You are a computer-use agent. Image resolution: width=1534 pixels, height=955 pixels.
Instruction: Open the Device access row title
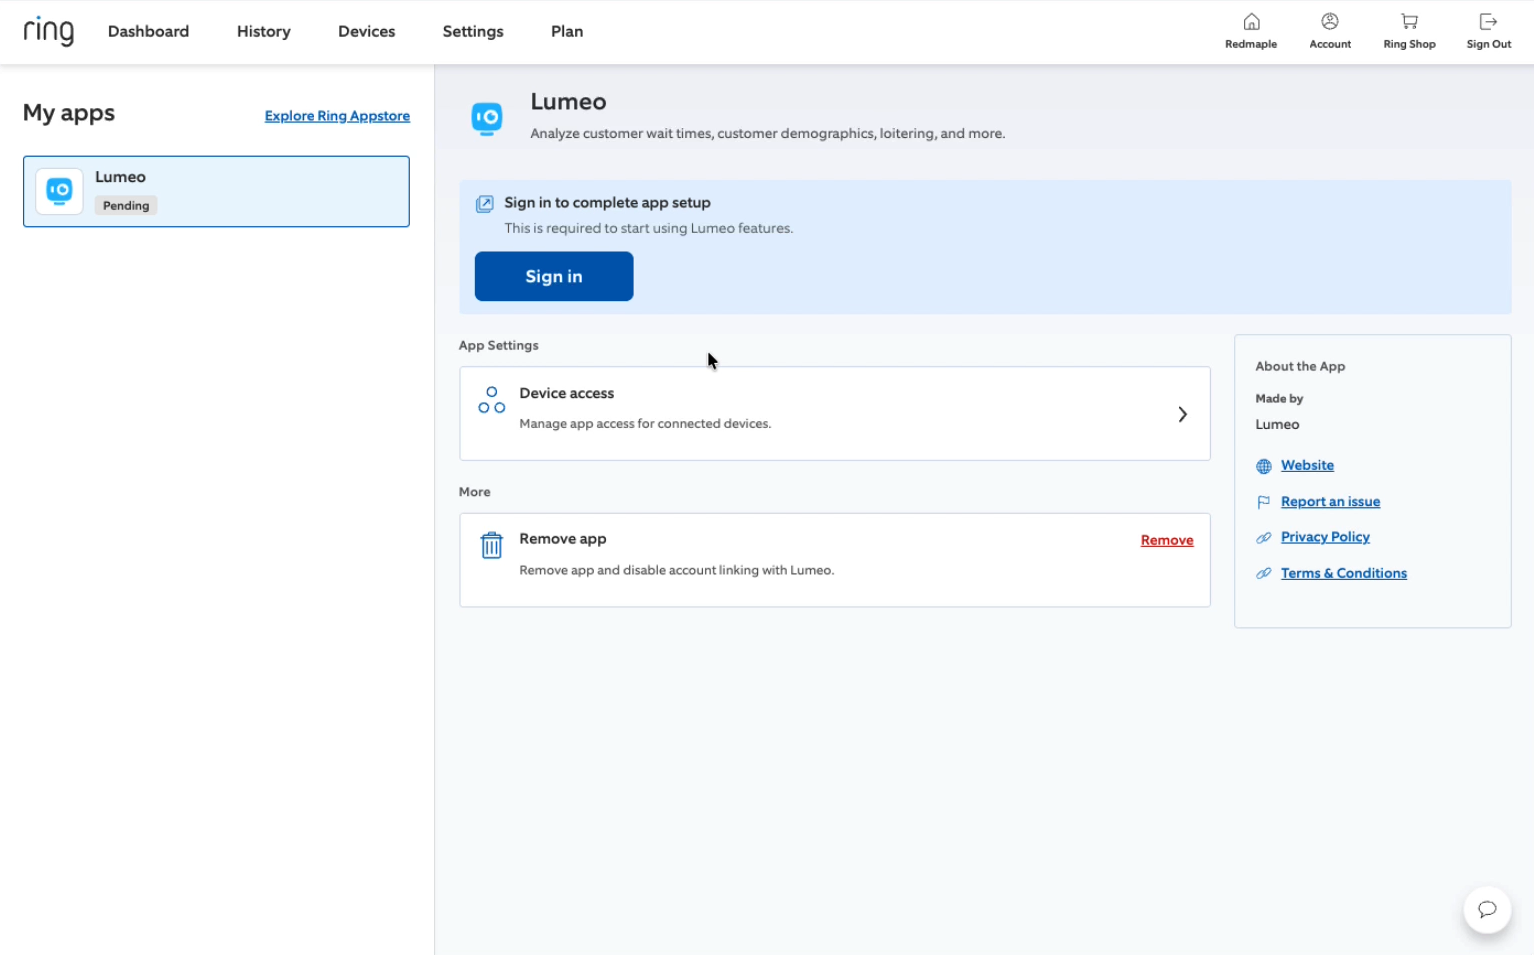point(566,393)
